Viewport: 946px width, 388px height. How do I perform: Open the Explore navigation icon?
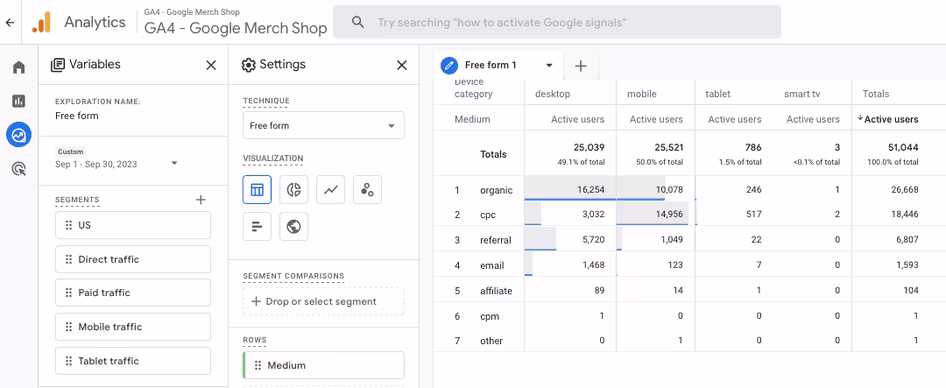19,135
